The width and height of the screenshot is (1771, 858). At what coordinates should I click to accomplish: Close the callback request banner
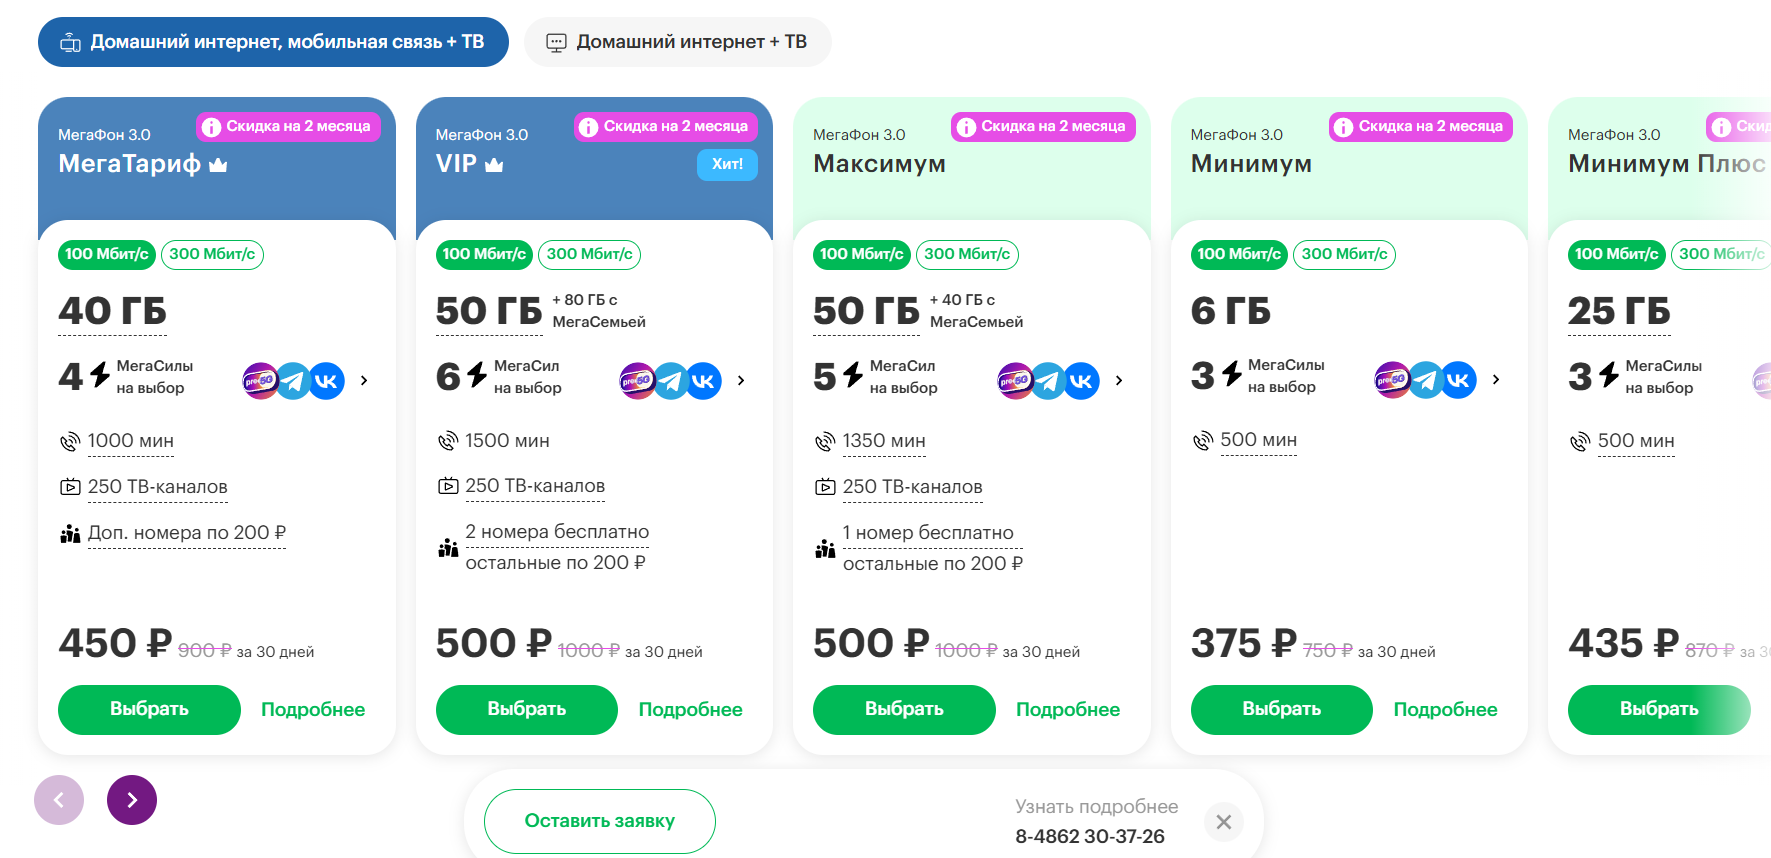point(1223,822)
